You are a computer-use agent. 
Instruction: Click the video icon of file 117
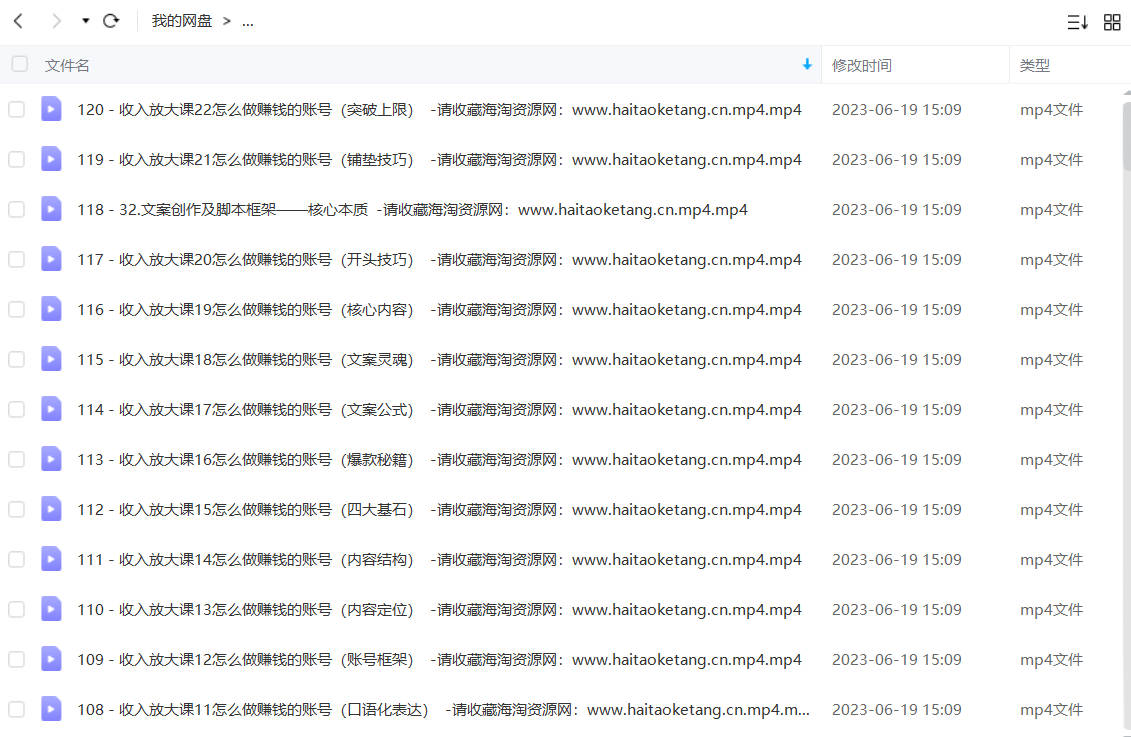pos(51,259)
